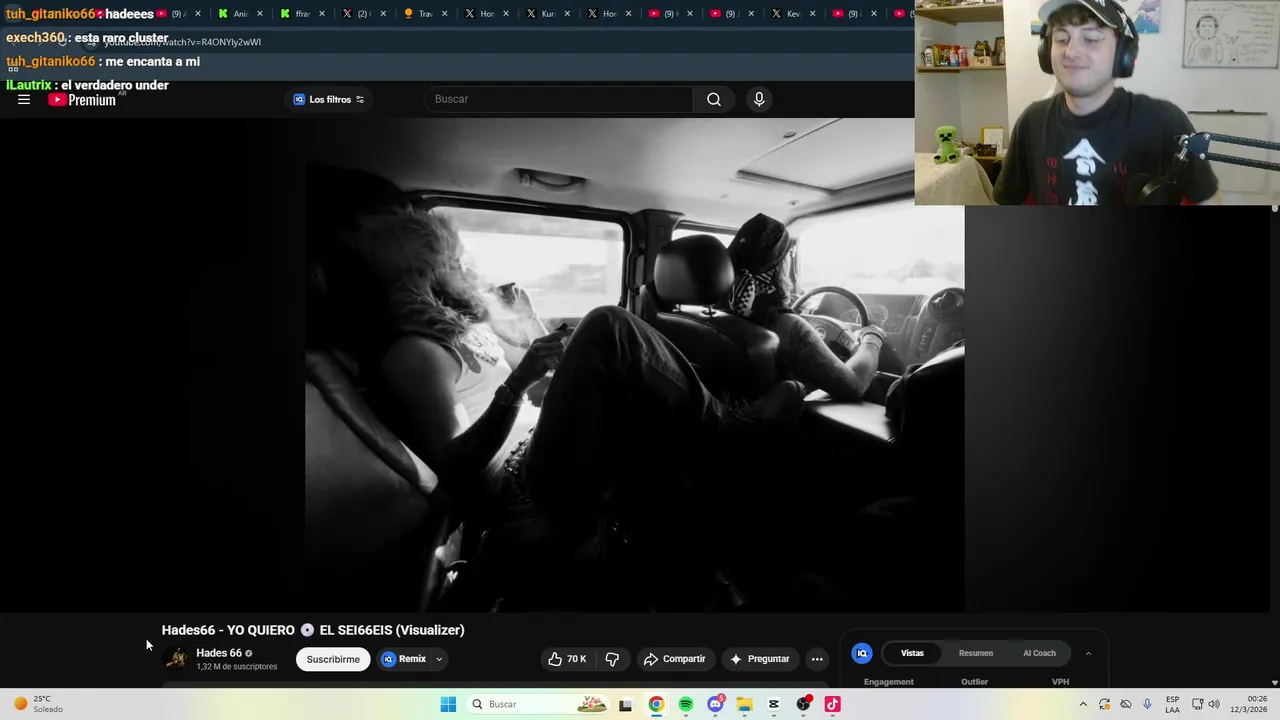Screen dimensions: 1280x720
Task: Click the visualizer video player
Action: point(635,365)
